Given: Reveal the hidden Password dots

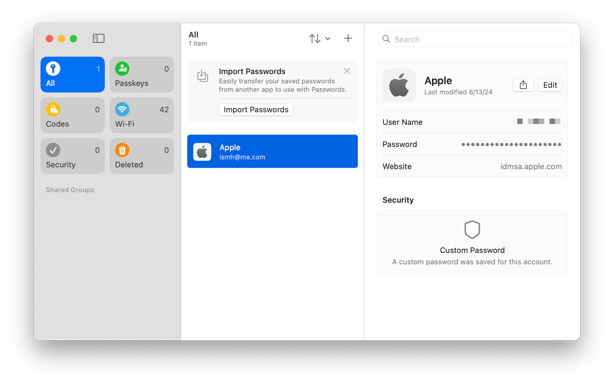Looking at the screenshot, I should 511,145.
